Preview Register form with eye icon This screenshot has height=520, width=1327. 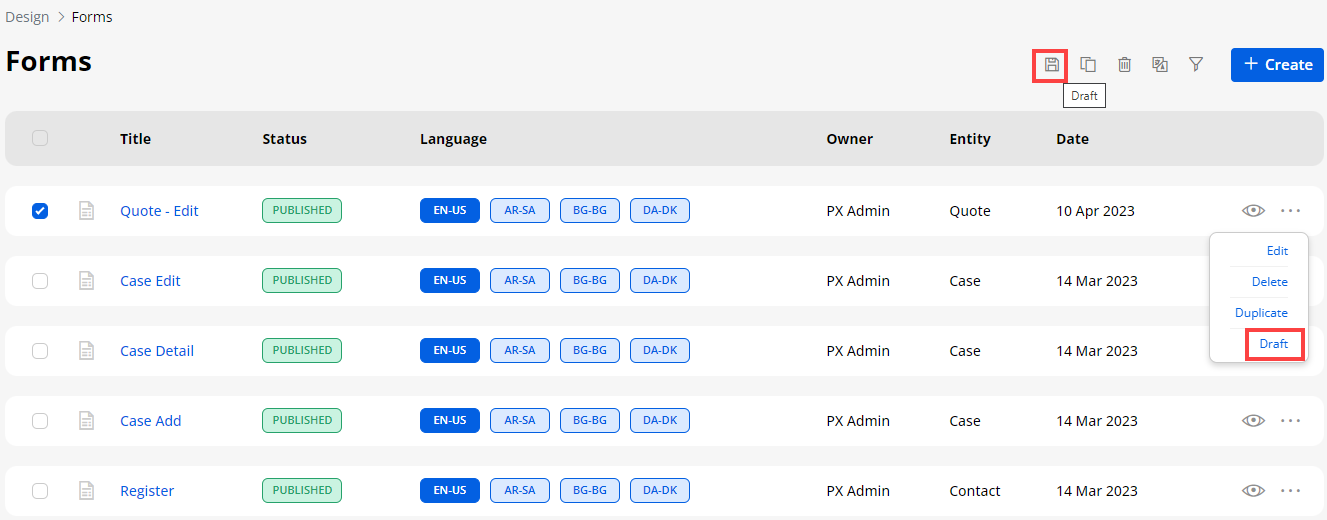[1253, 491]
